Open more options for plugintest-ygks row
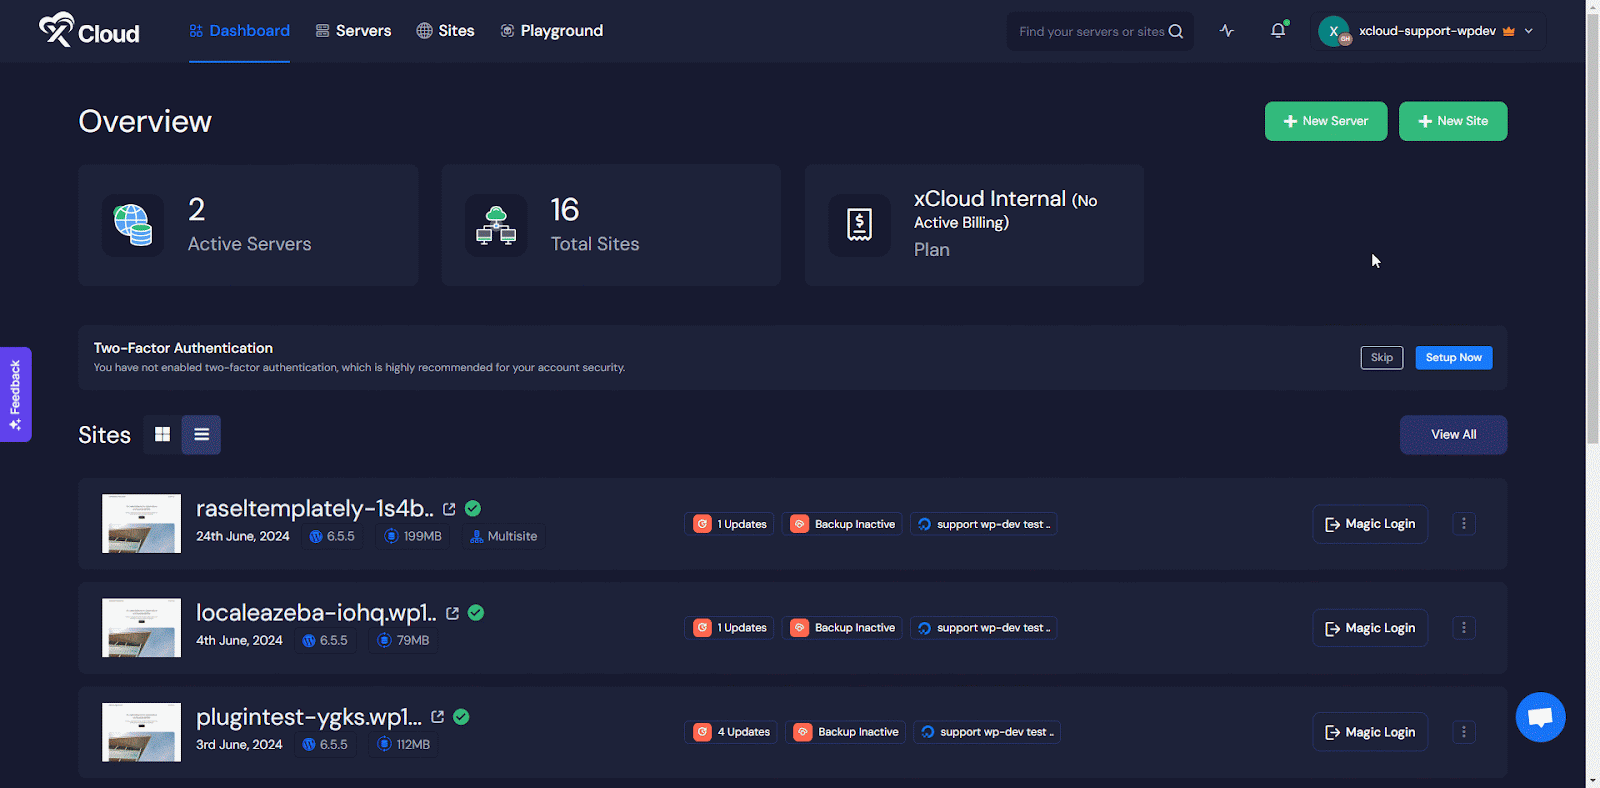Viewport: 1600px width, 788px height. 1464,732
